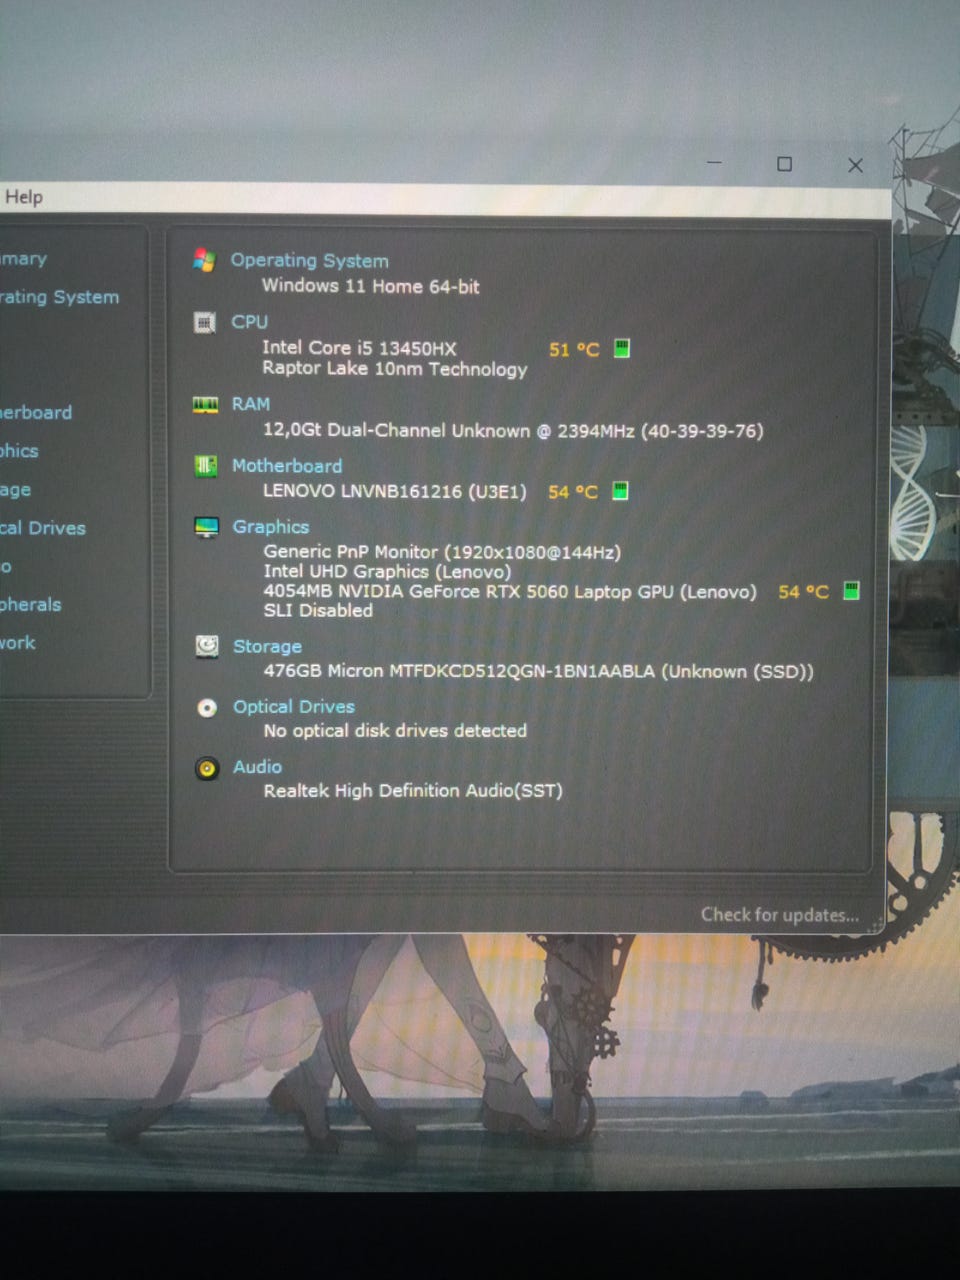The width and height of the screenshot is (960, 1280).
Task: Open the Motherboard heading link
Action: click(x=287, y=466)
